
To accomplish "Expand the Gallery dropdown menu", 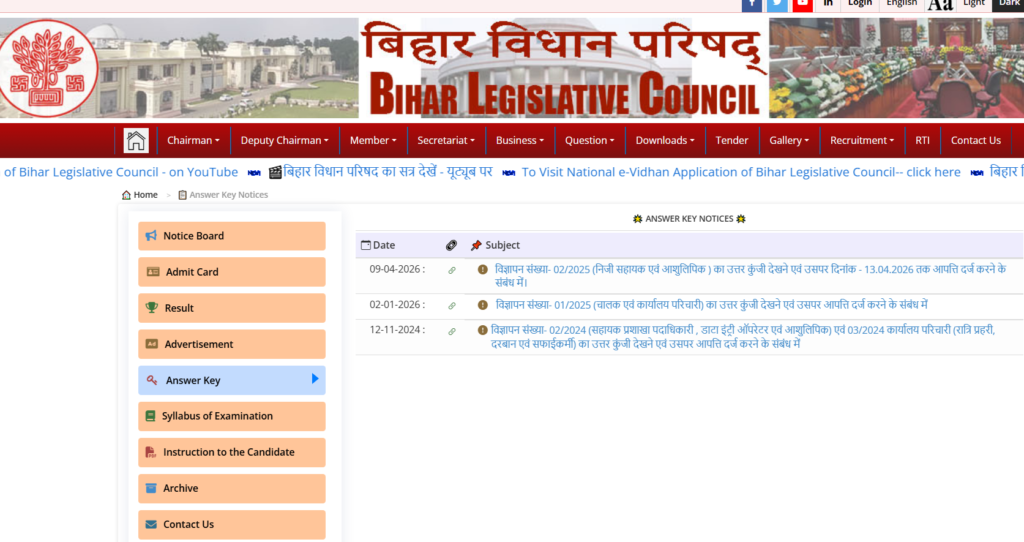I will point(789,140).
